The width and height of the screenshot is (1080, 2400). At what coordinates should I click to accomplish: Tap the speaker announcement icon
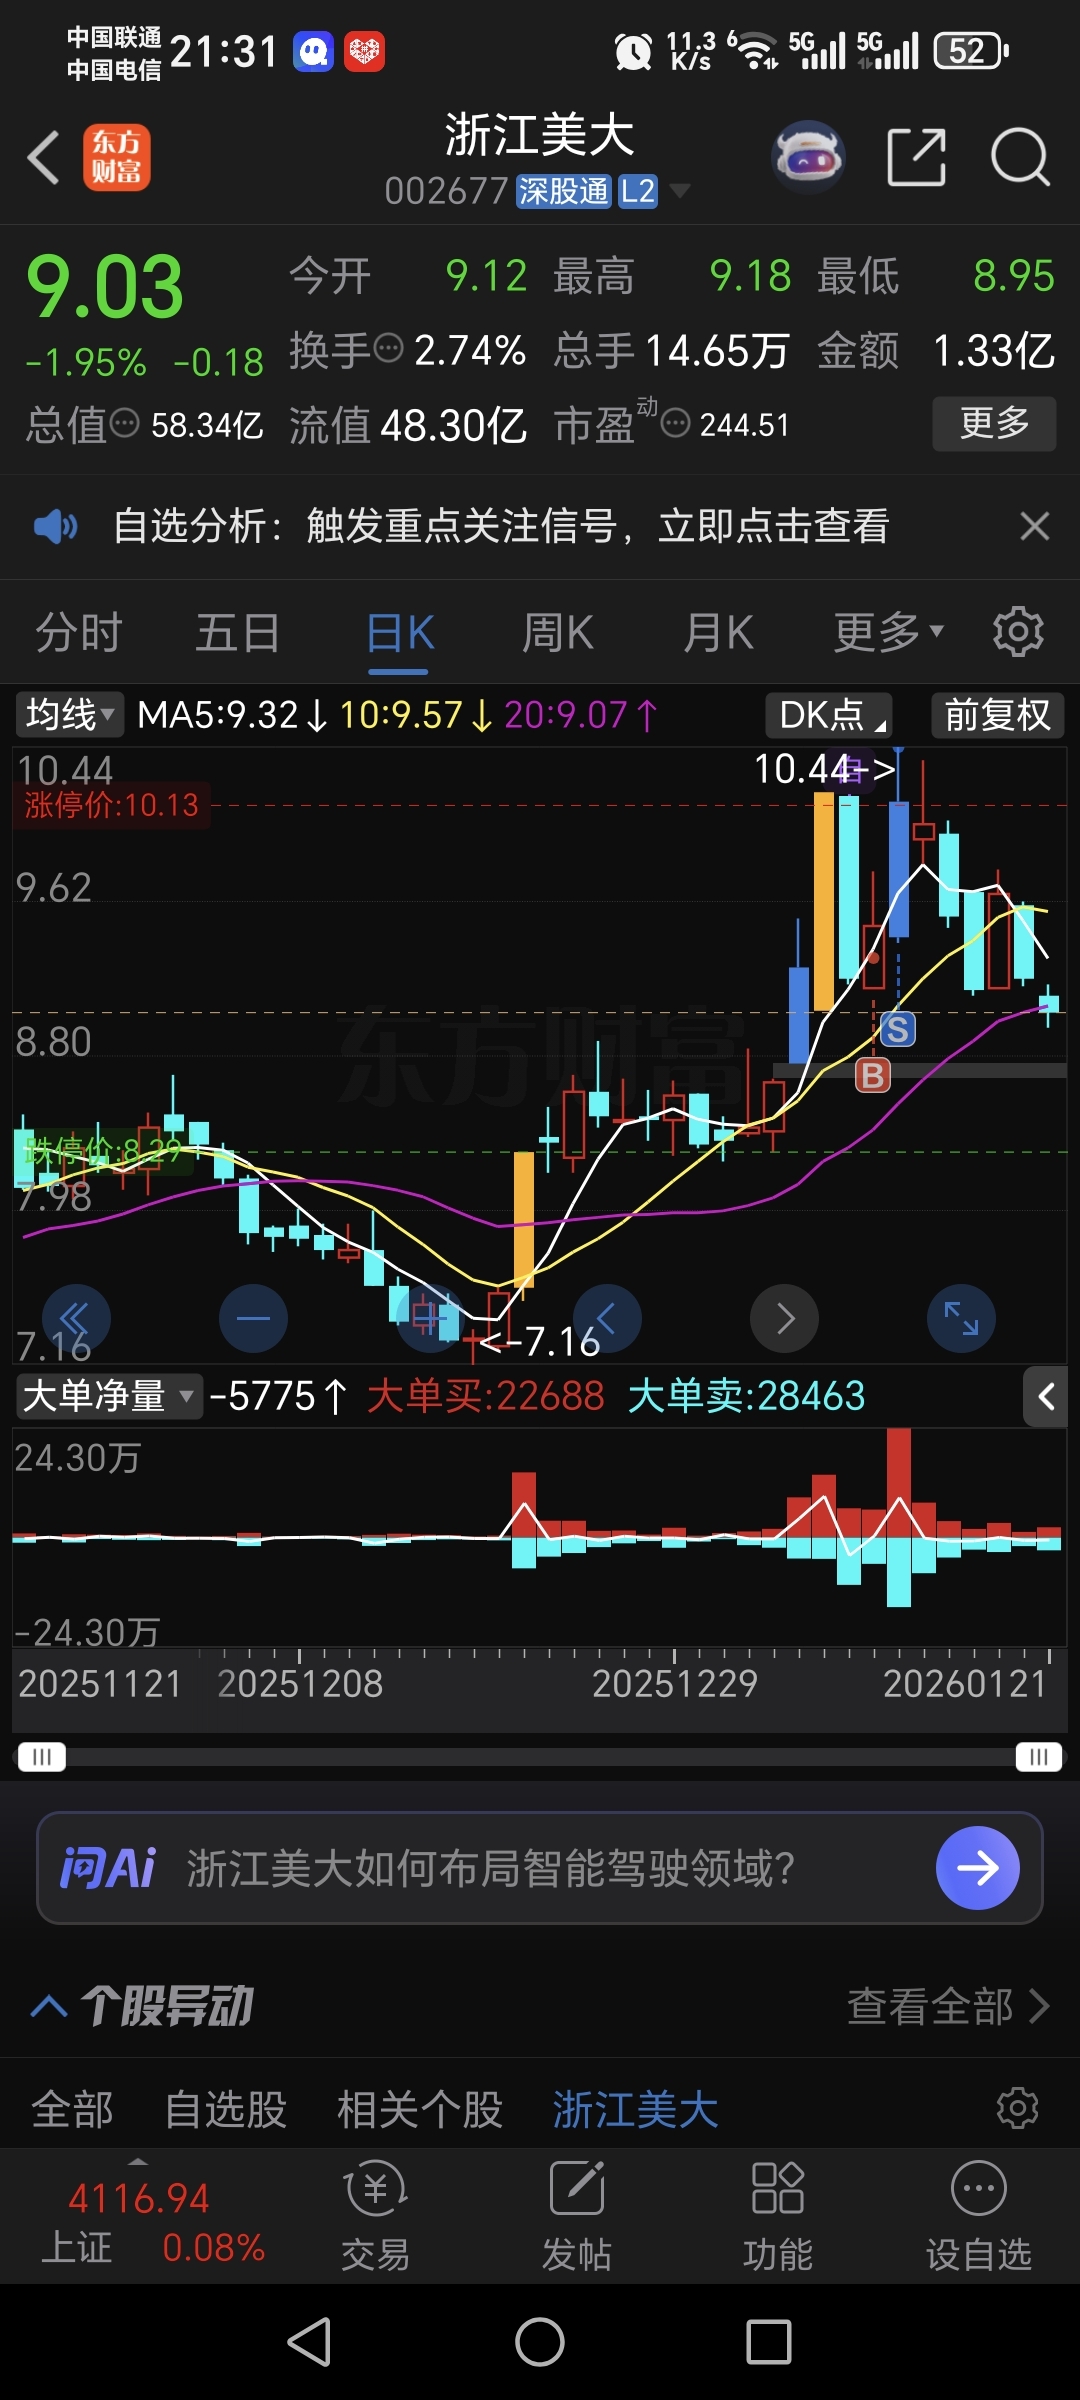[x=55, y=525]
